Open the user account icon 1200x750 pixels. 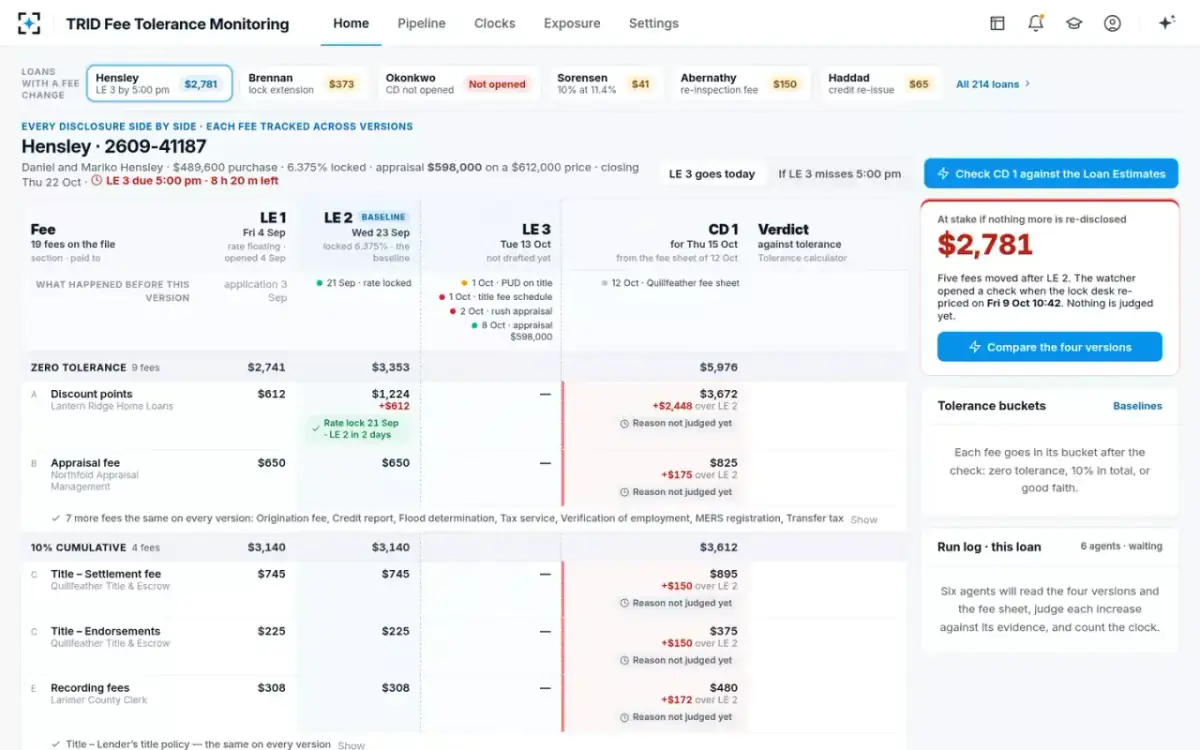pyautogui.click(x=1112, y=23)
